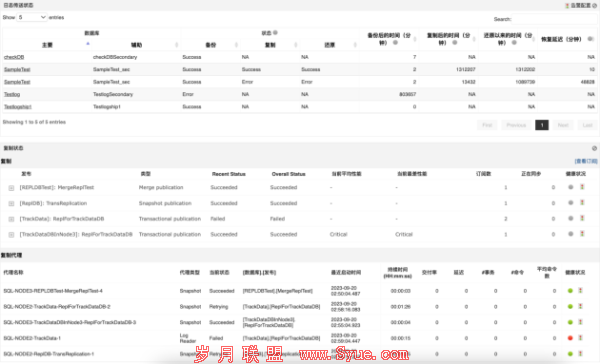Open the Testlog database link
This screenshot has height=364, width=600.
(12, 94)
